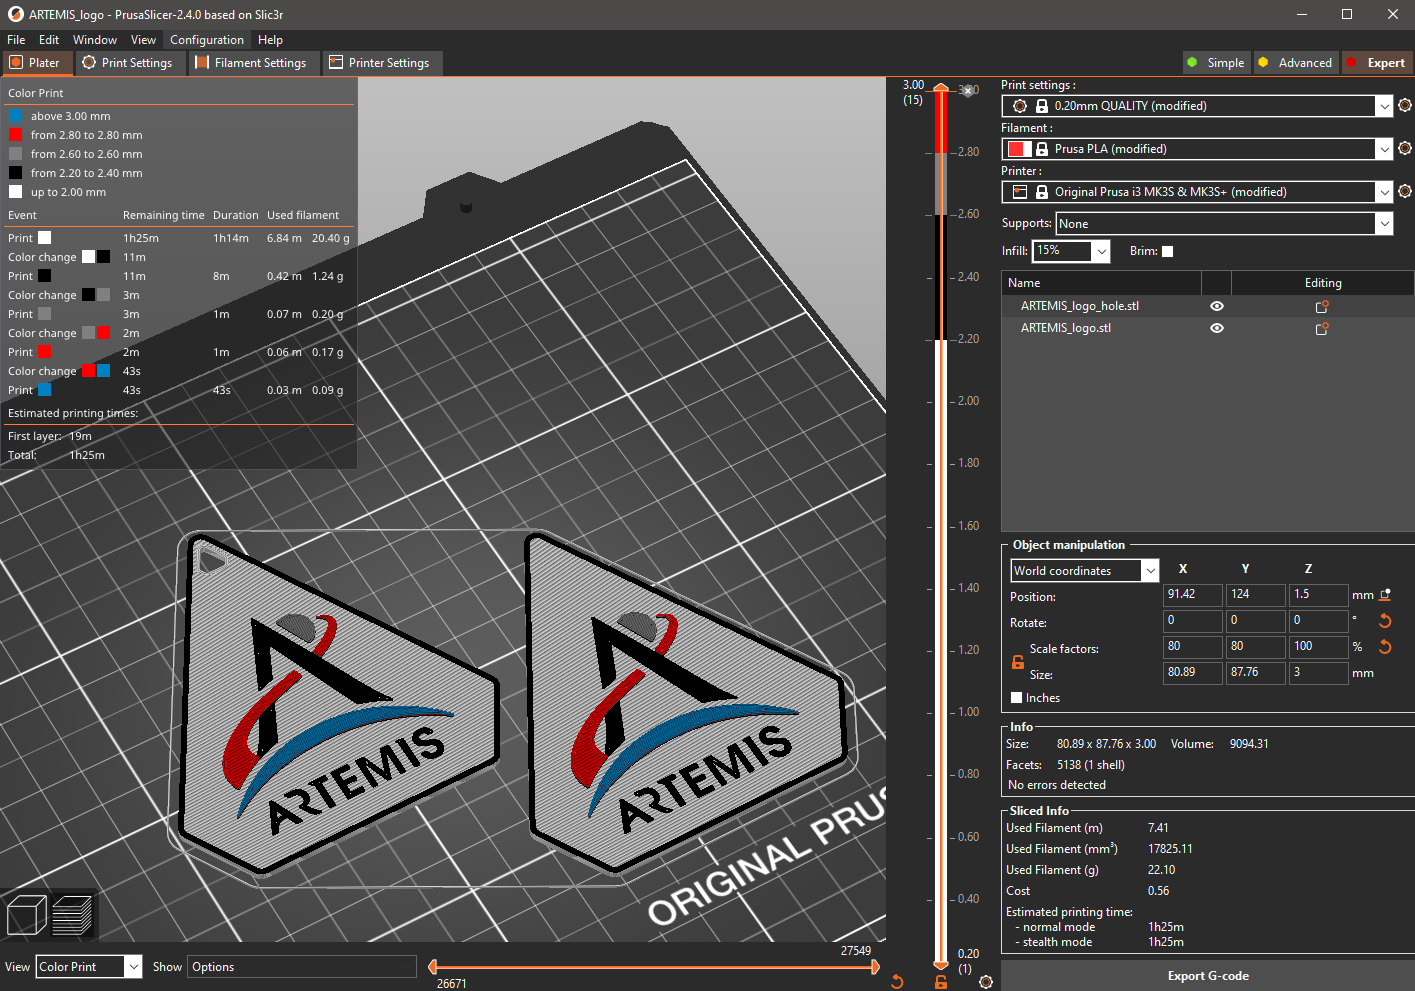Open the vertical layer slider gear settings
Image resolution: width=1415 pixels, height=991 pixels.
[986, 982]
